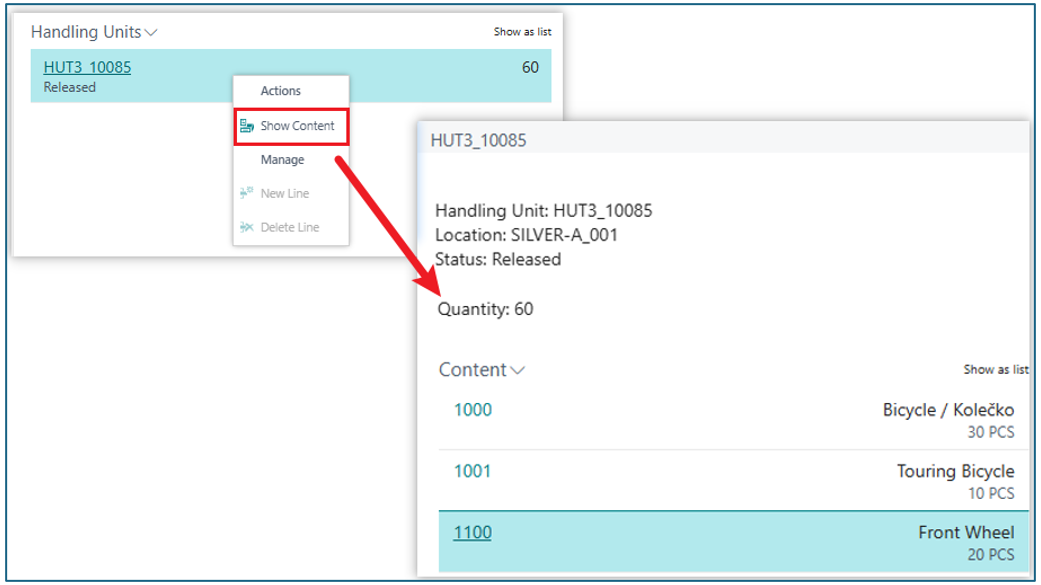The width and height of the screenshot is (1041, 585).
Task: Click Show as list in Content section
Action: (x=995, y=370)
